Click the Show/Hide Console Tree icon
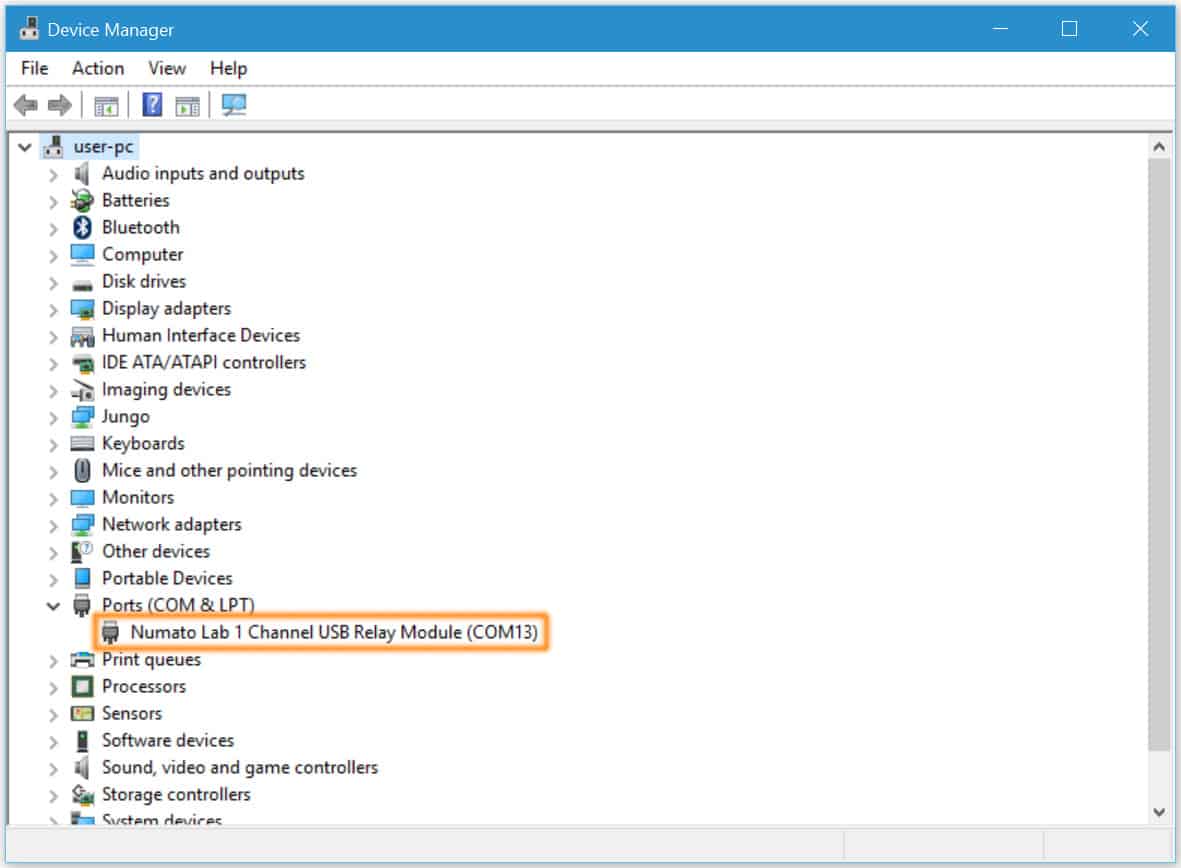This screenshot has height=868, width=1181. (106, 105)
